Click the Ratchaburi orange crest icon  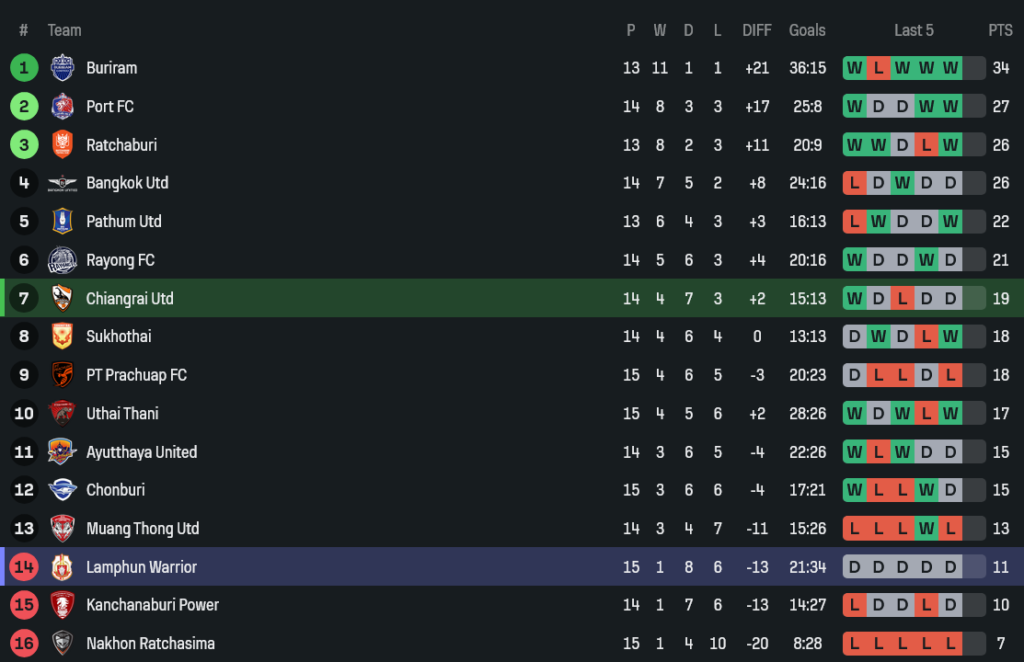click(x=62, y=145)
